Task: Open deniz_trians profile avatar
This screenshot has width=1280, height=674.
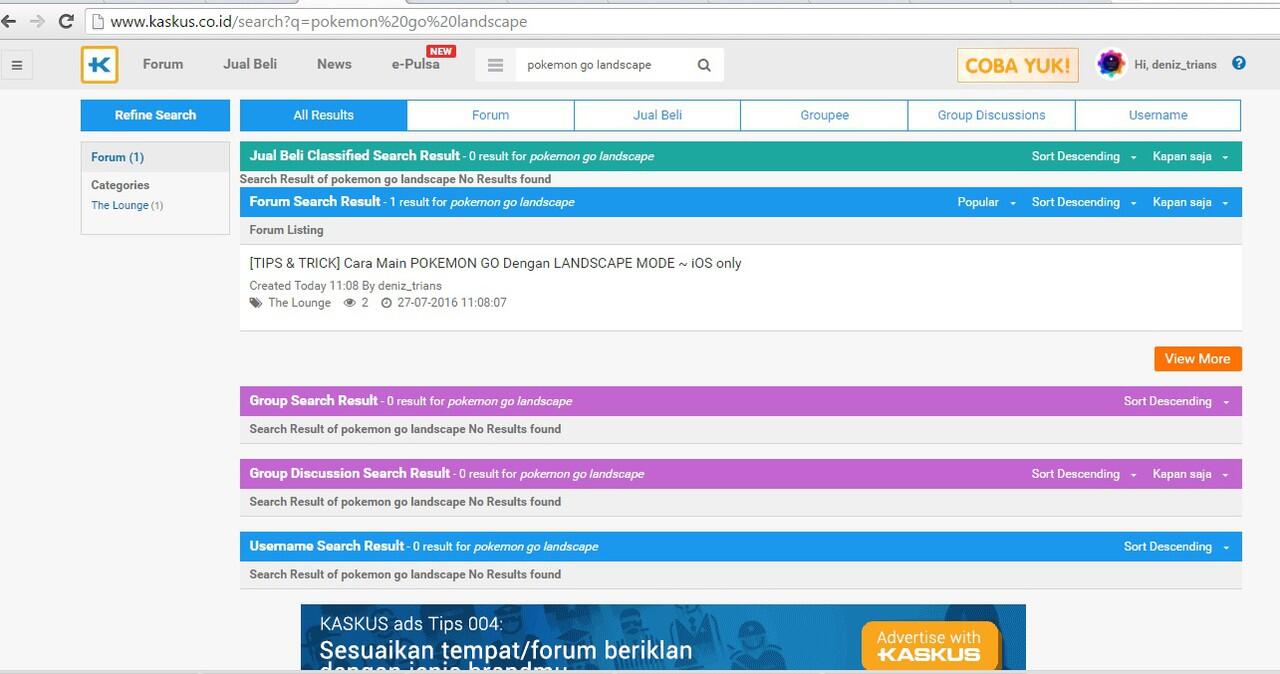Action: (x=1111, y=64)
